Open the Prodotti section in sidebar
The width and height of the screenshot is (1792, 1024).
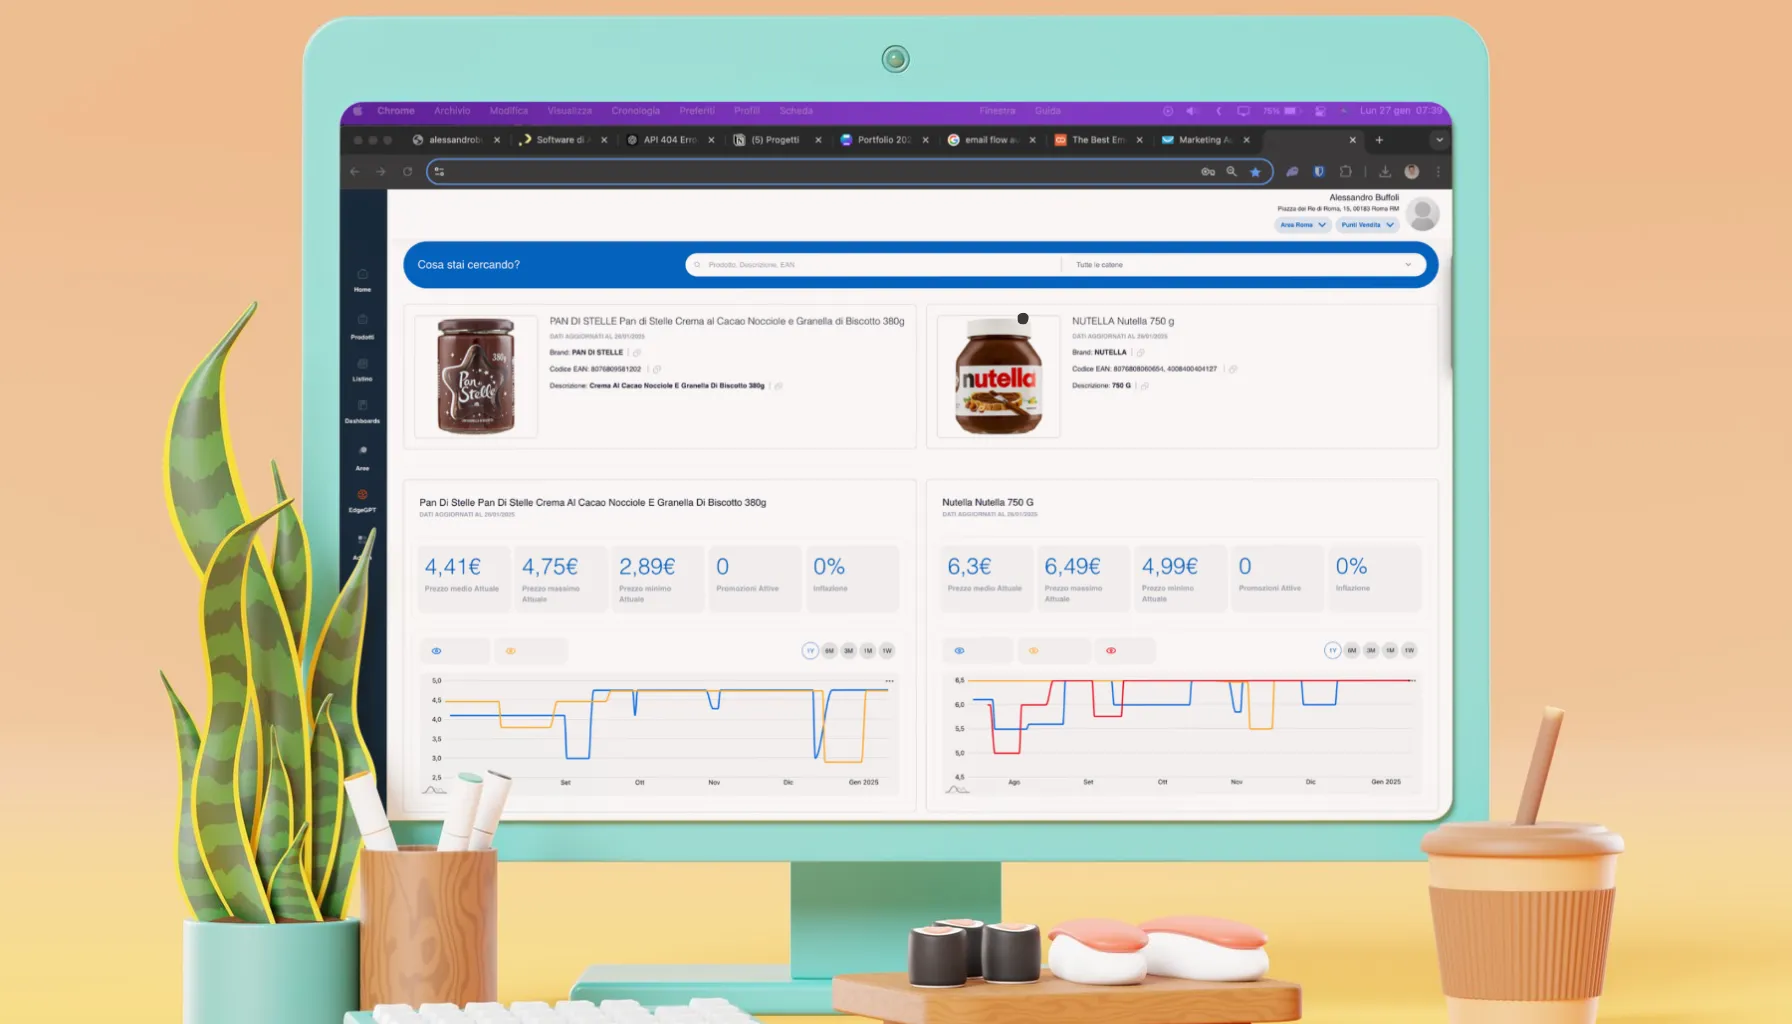tap(362, 326)
